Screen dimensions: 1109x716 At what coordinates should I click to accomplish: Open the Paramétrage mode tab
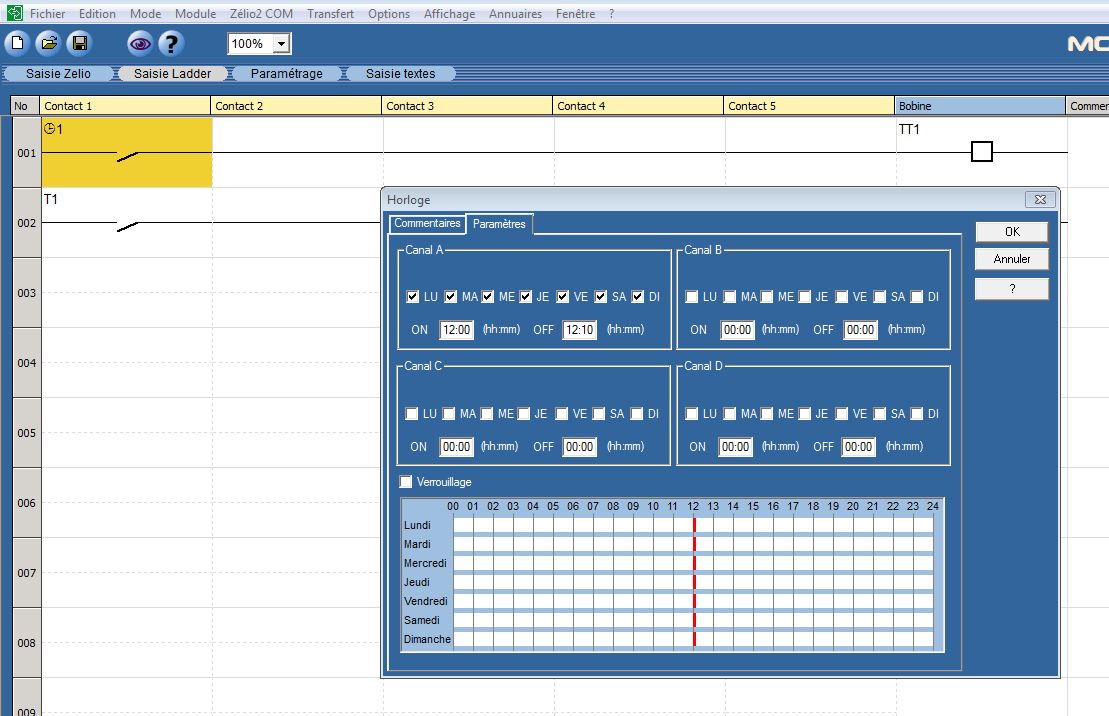(286, 73)
